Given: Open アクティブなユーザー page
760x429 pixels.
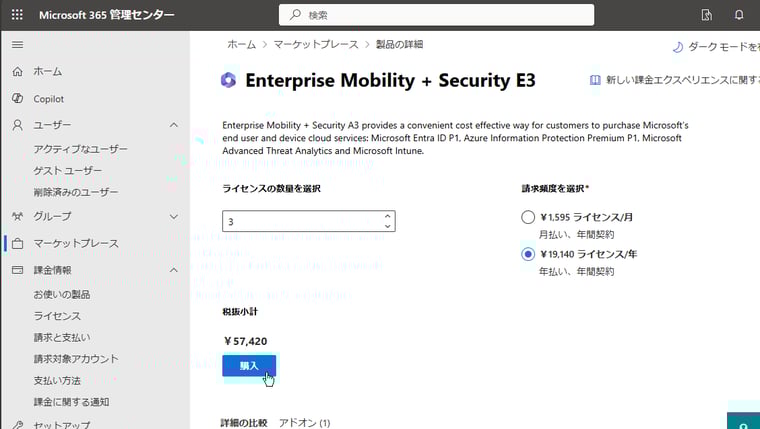Looking at the screenshot, I should point(80,149).
